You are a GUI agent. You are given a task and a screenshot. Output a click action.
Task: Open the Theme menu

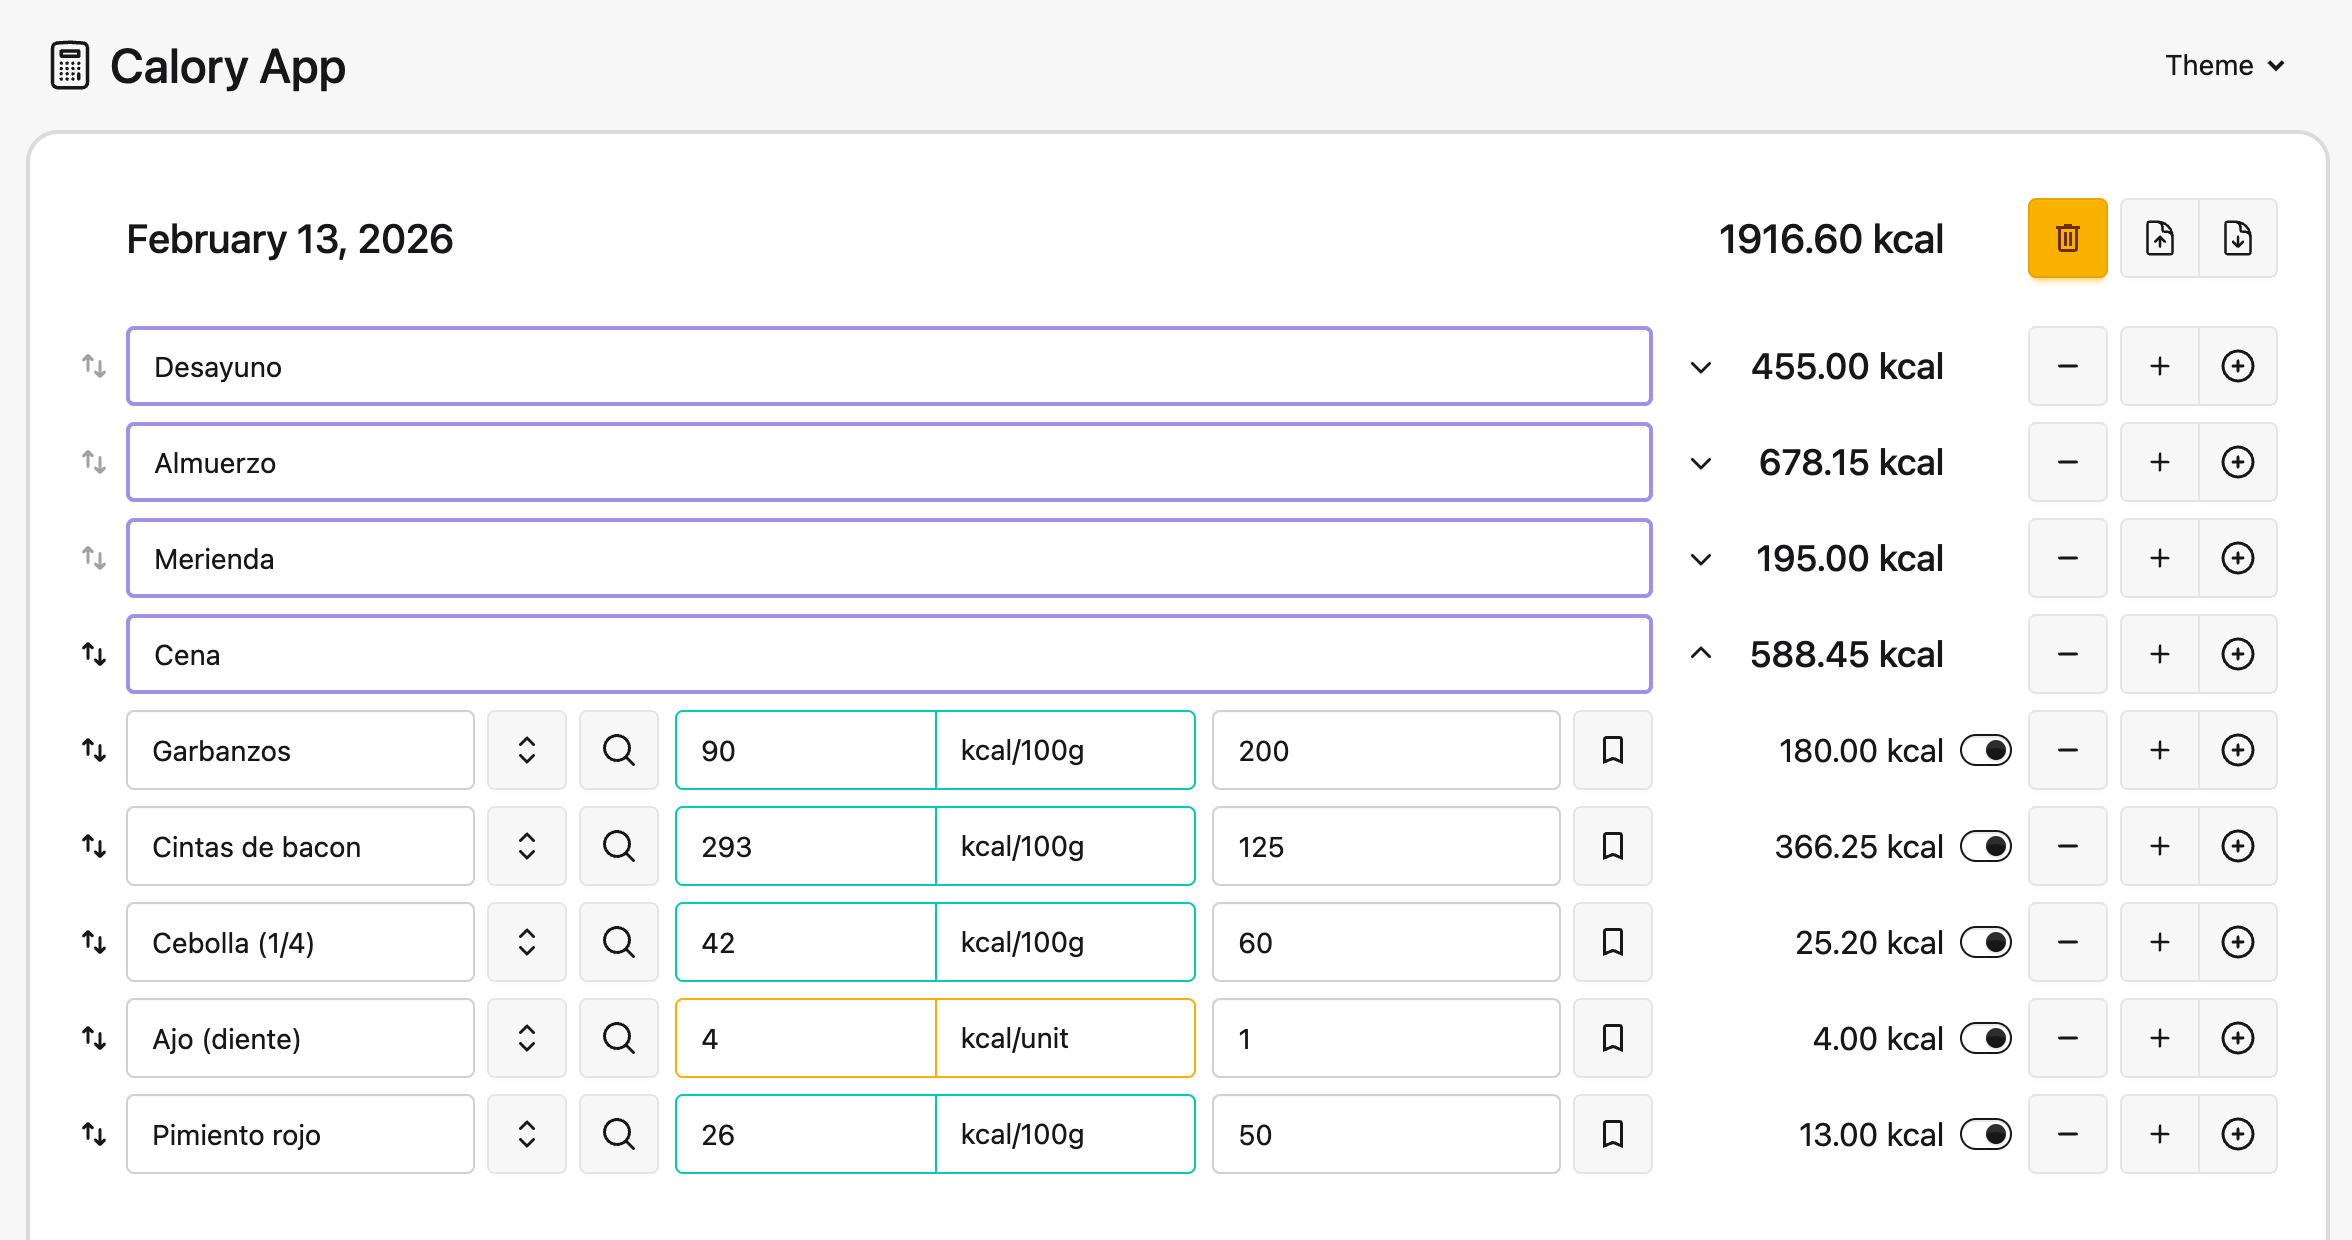tap(2224, 66)
